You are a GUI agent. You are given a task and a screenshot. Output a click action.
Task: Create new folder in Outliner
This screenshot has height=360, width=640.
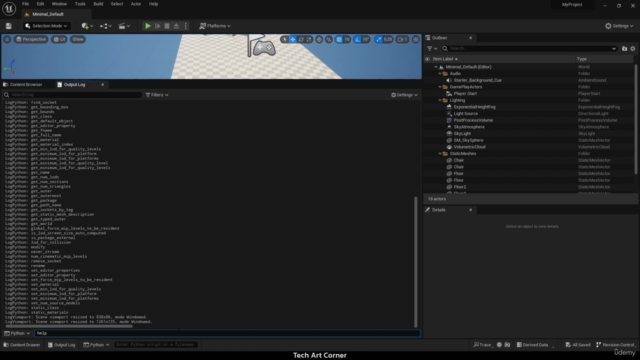(x=624, y=49)
